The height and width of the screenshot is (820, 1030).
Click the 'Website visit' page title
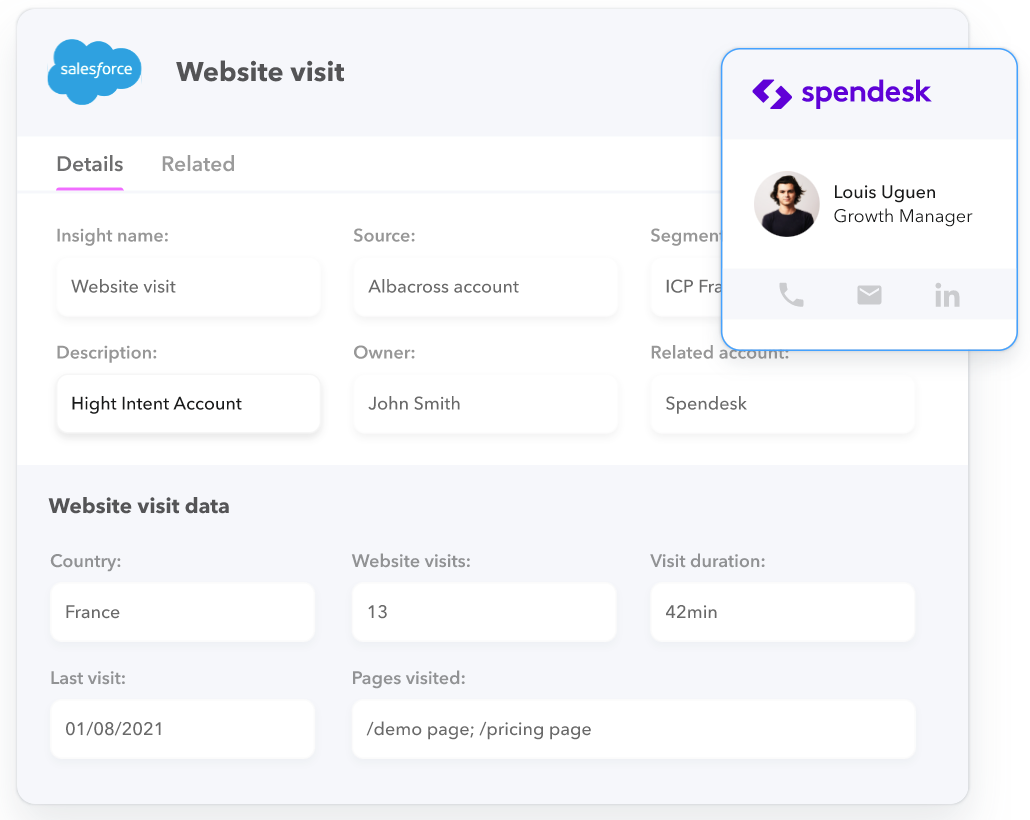point(260,72)
